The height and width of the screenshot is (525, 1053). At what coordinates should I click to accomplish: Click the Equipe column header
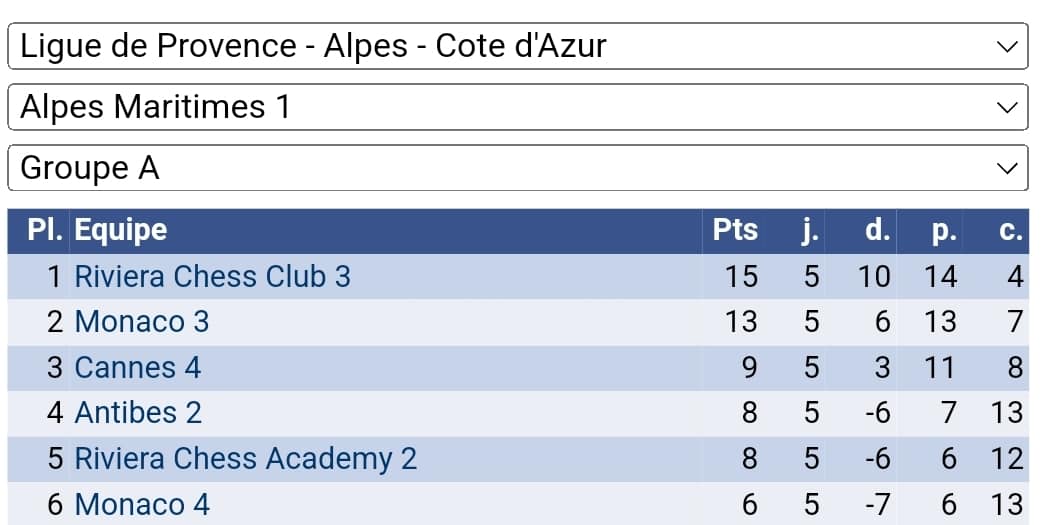pyautogui.click(x=121, y=230)
